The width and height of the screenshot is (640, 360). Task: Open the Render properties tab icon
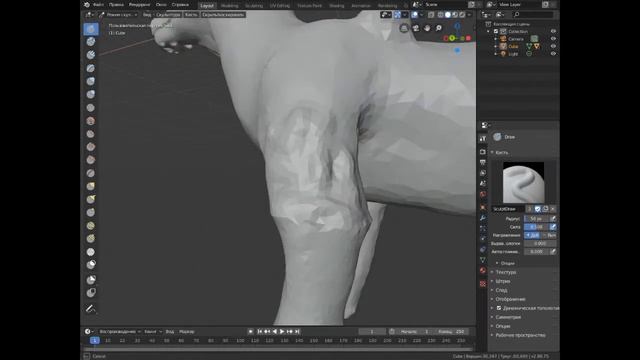point(483,152)
